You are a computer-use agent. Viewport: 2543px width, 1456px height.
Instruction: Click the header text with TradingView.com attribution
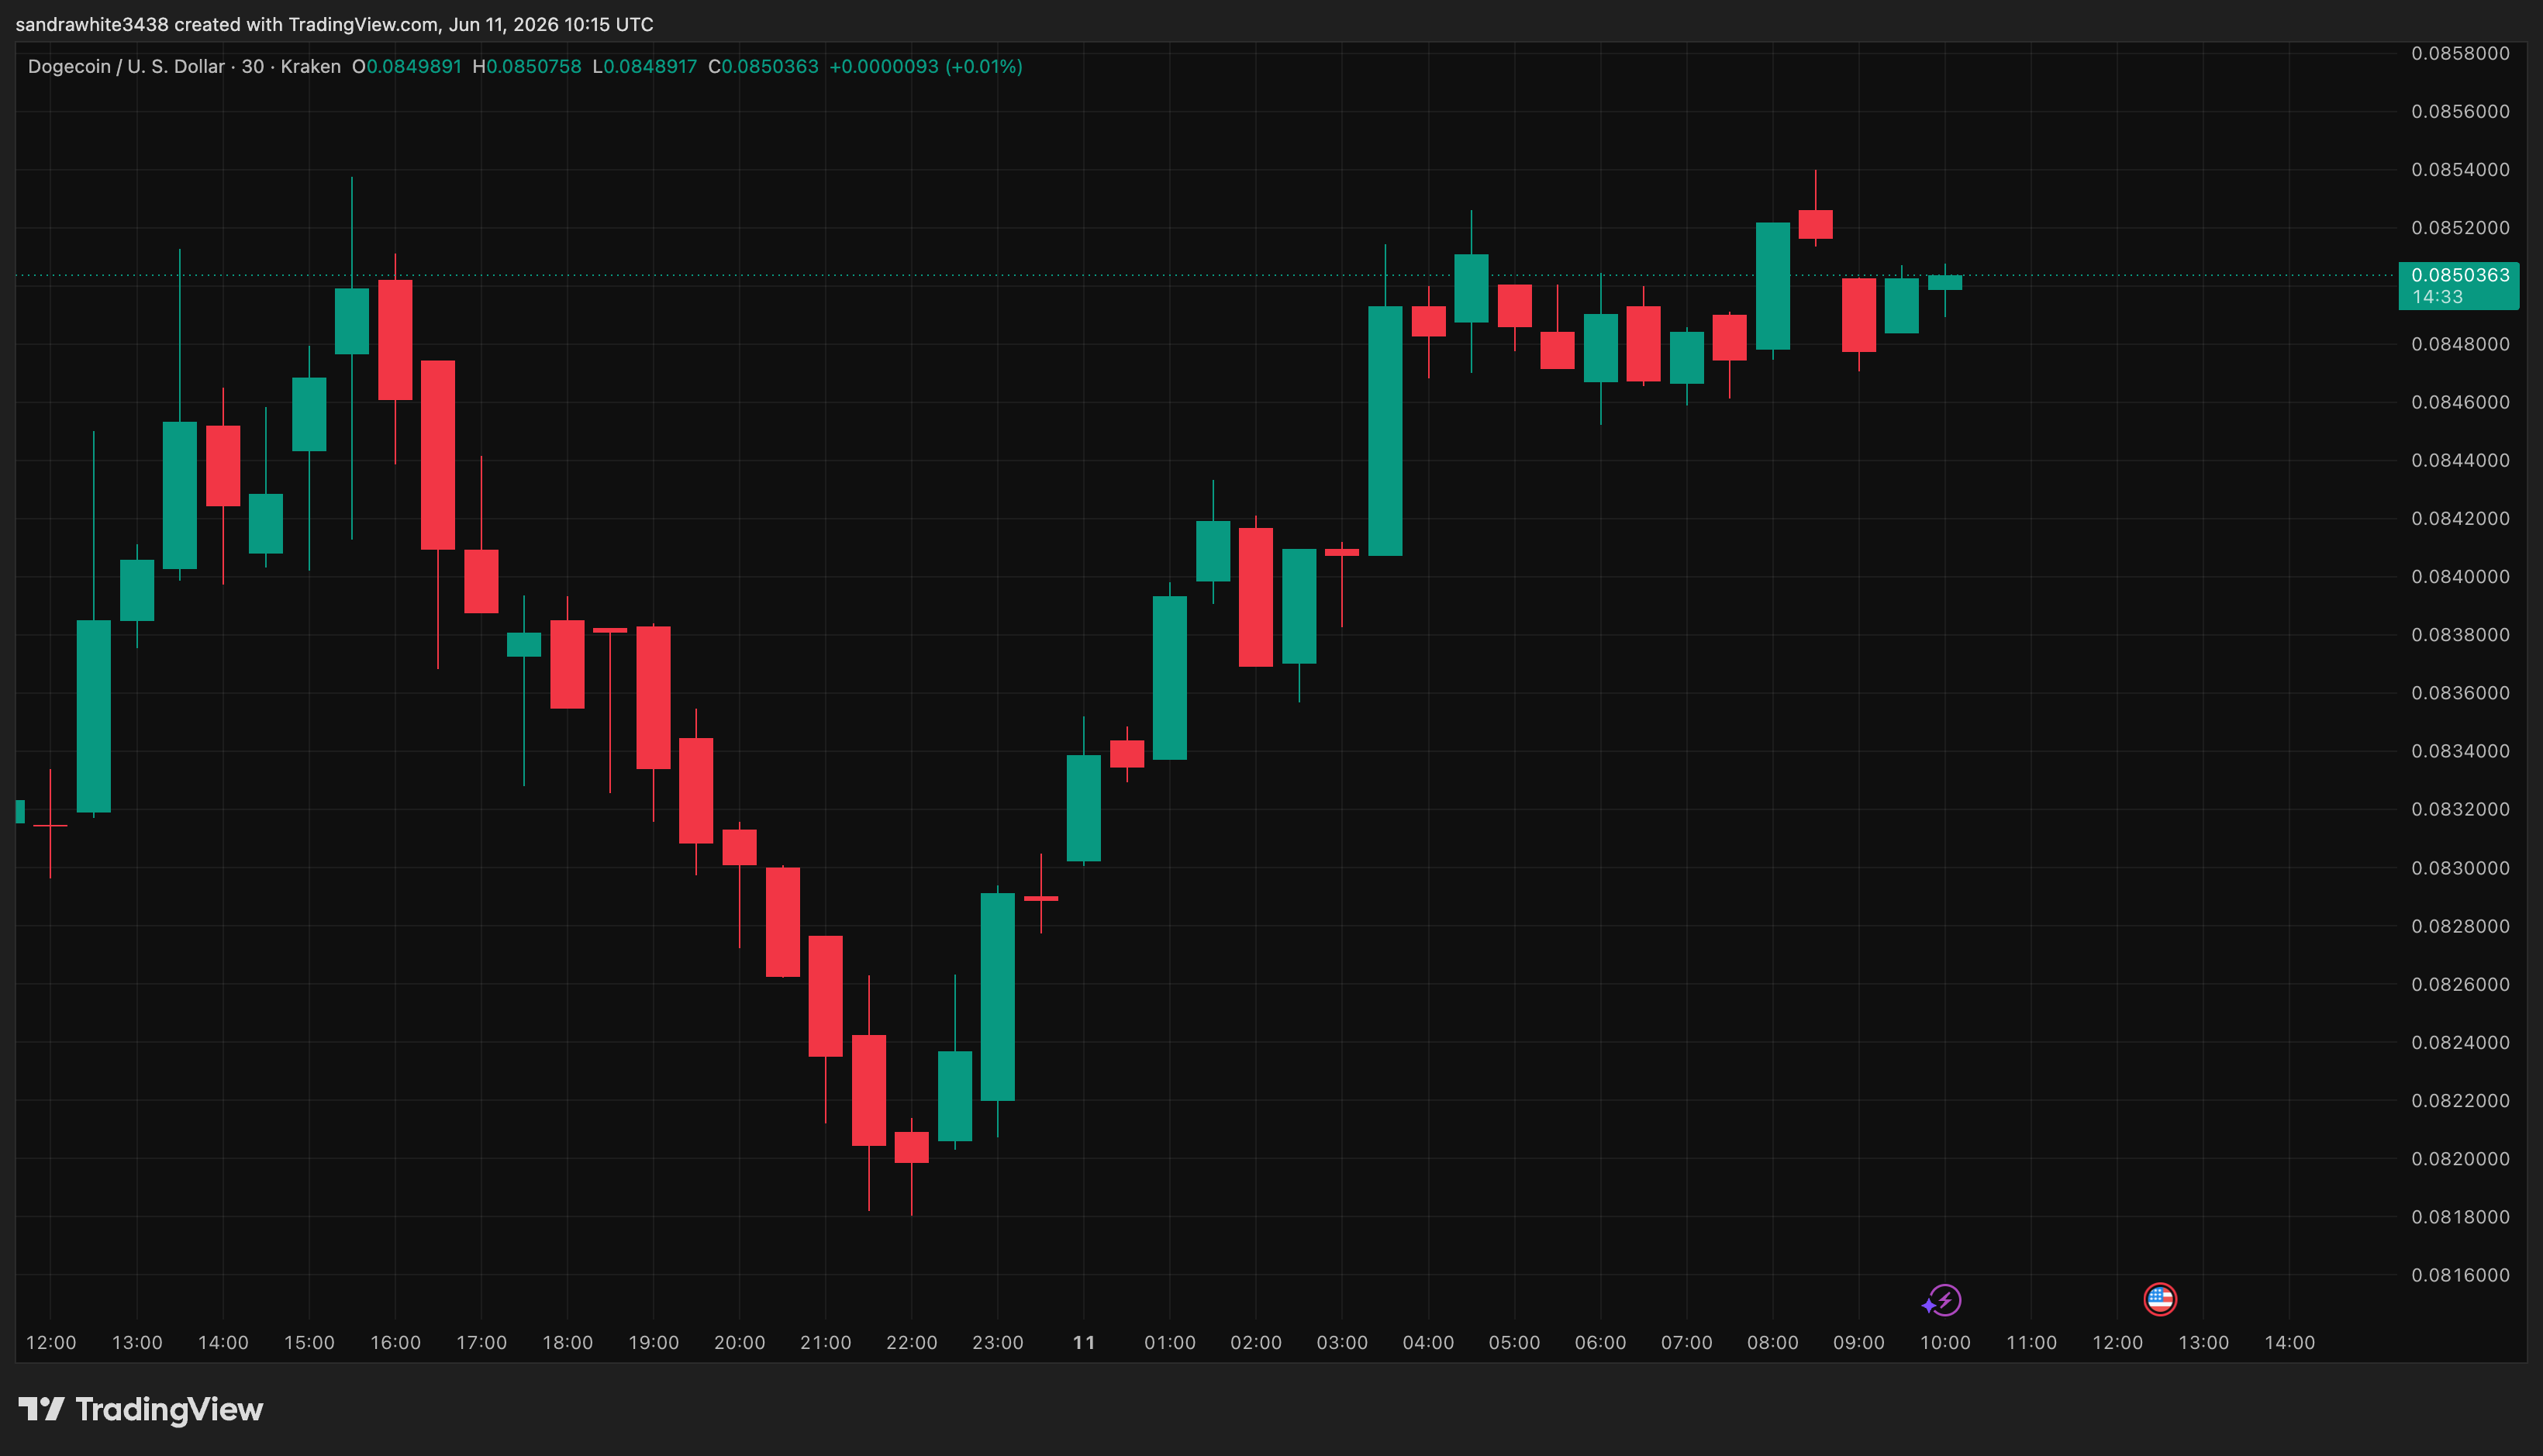click(334, 24)
